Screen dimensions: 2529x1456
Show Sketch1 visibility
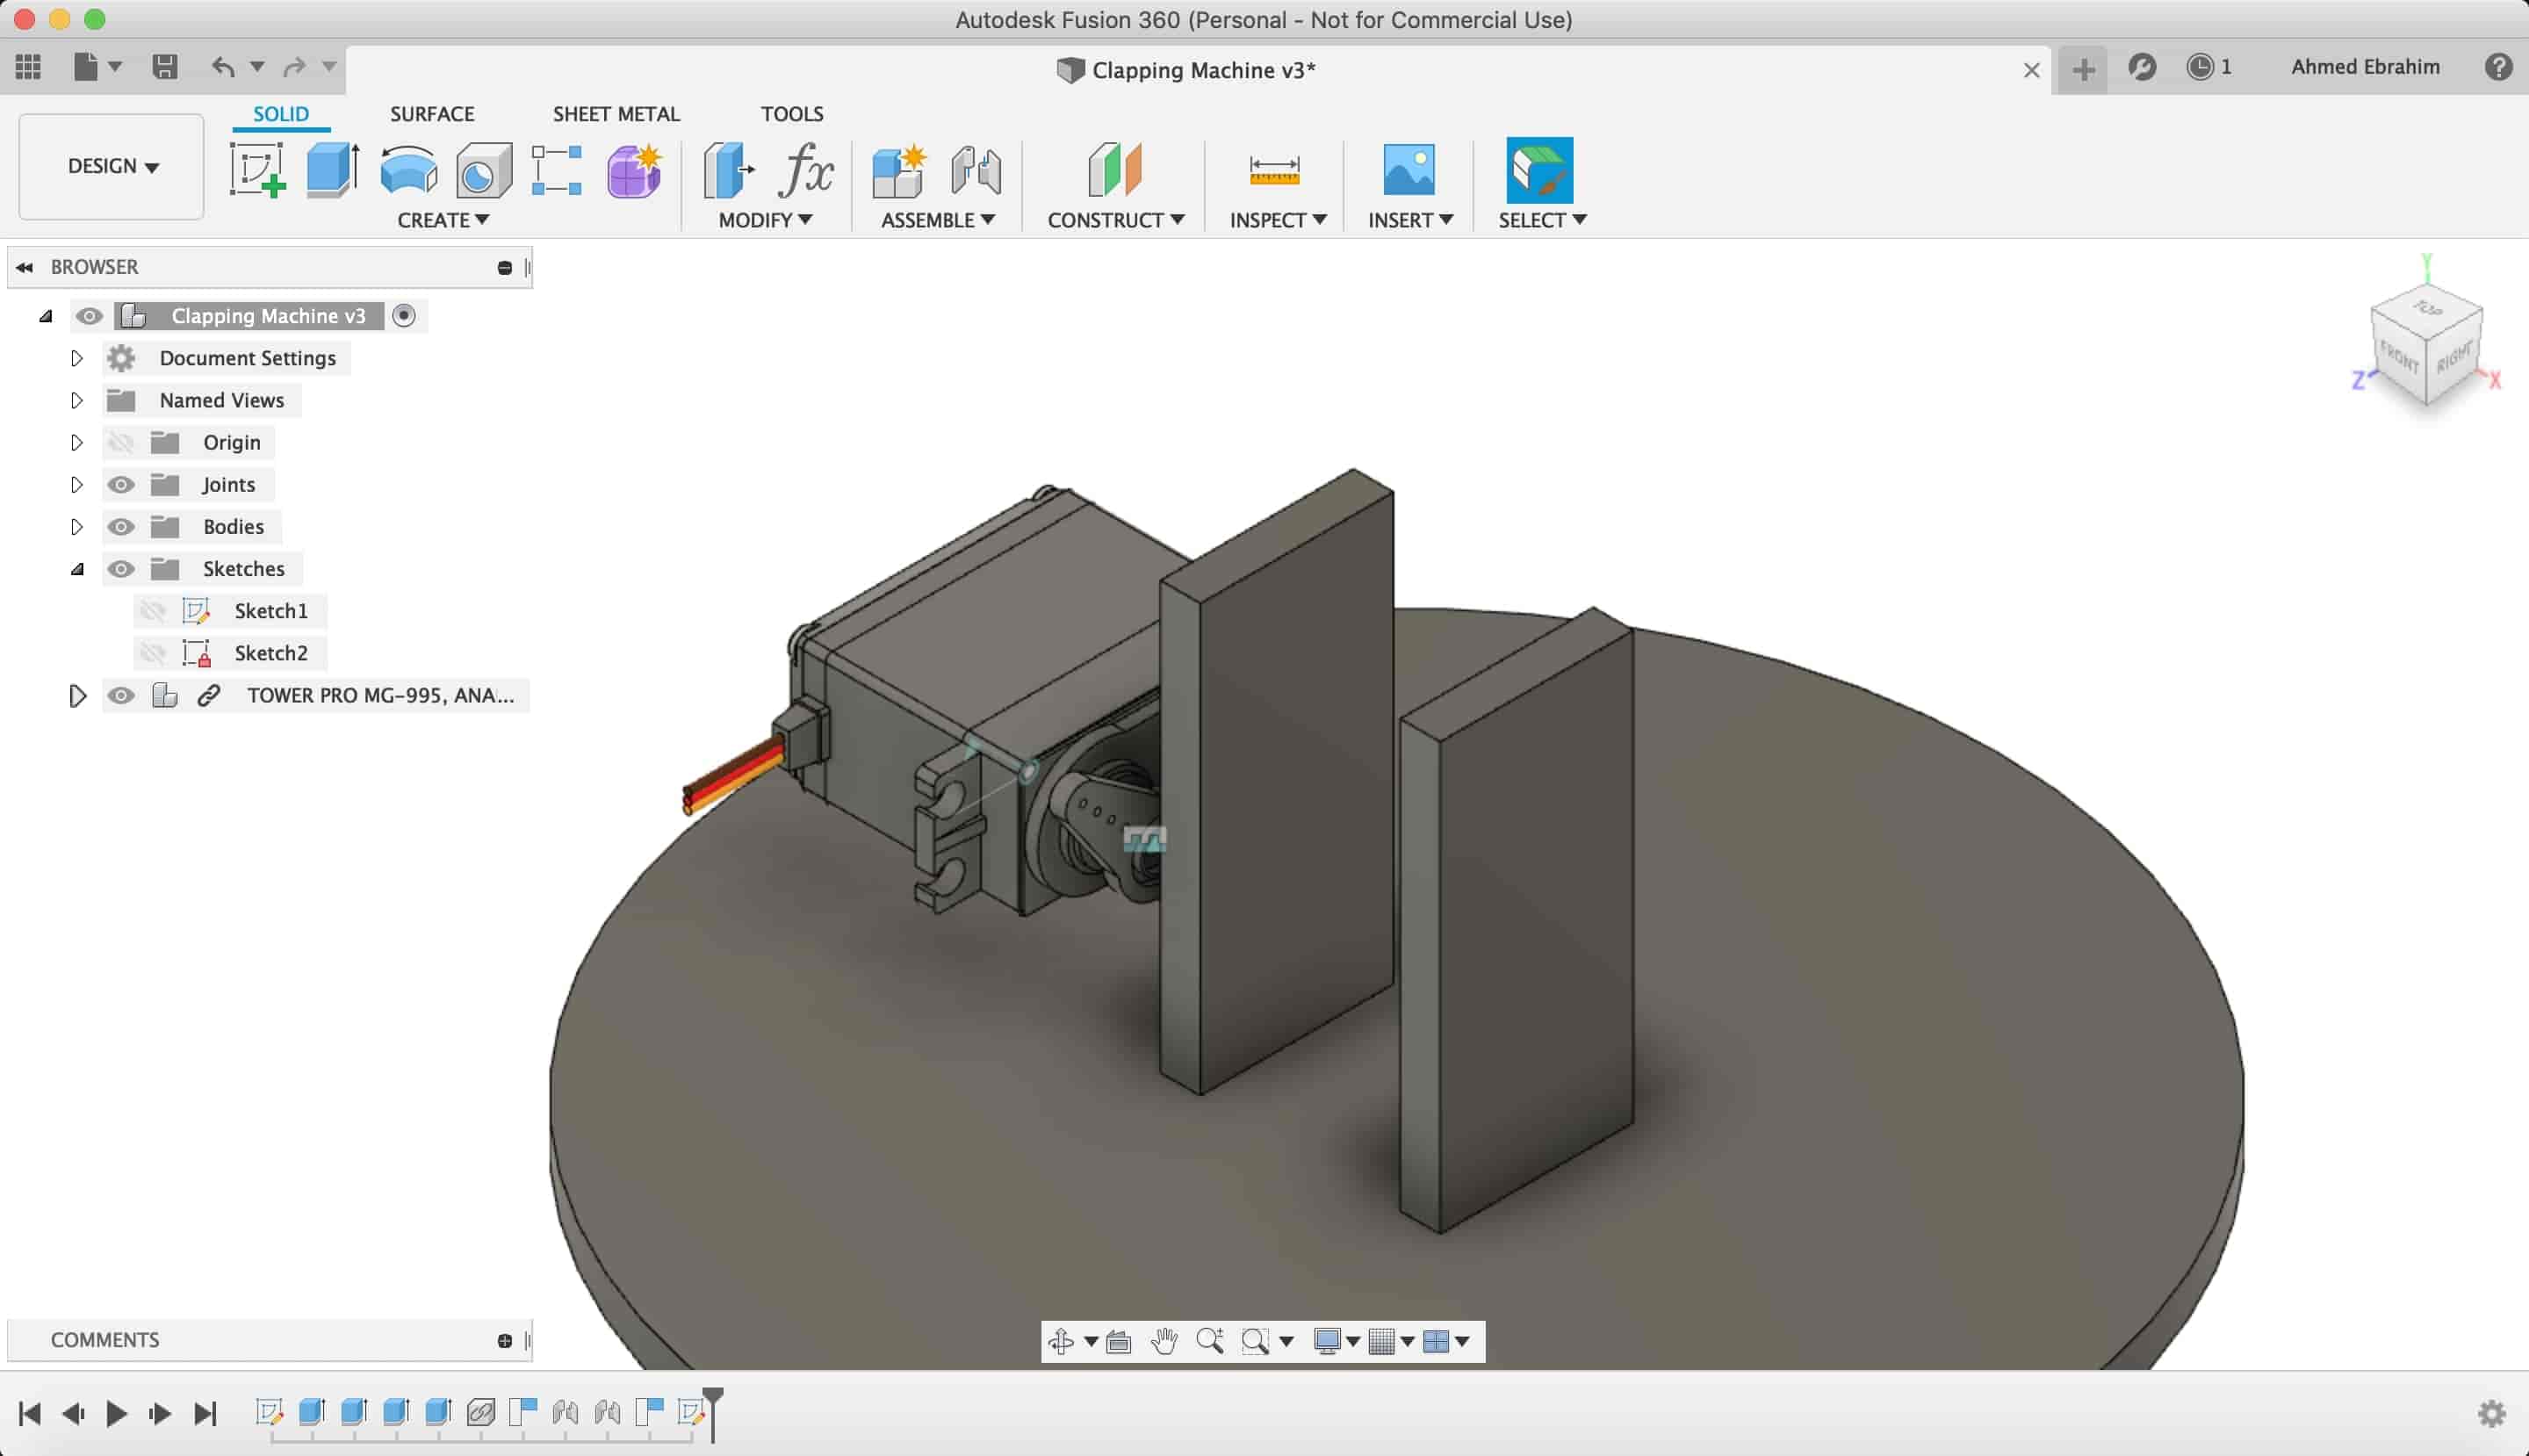pyautogui.click(x=152, y=610)
